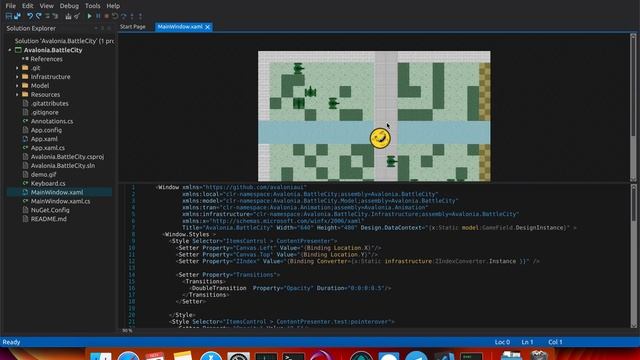Select .gitignore in Solution Explorer
640x360 pixels.
point(44,112)
